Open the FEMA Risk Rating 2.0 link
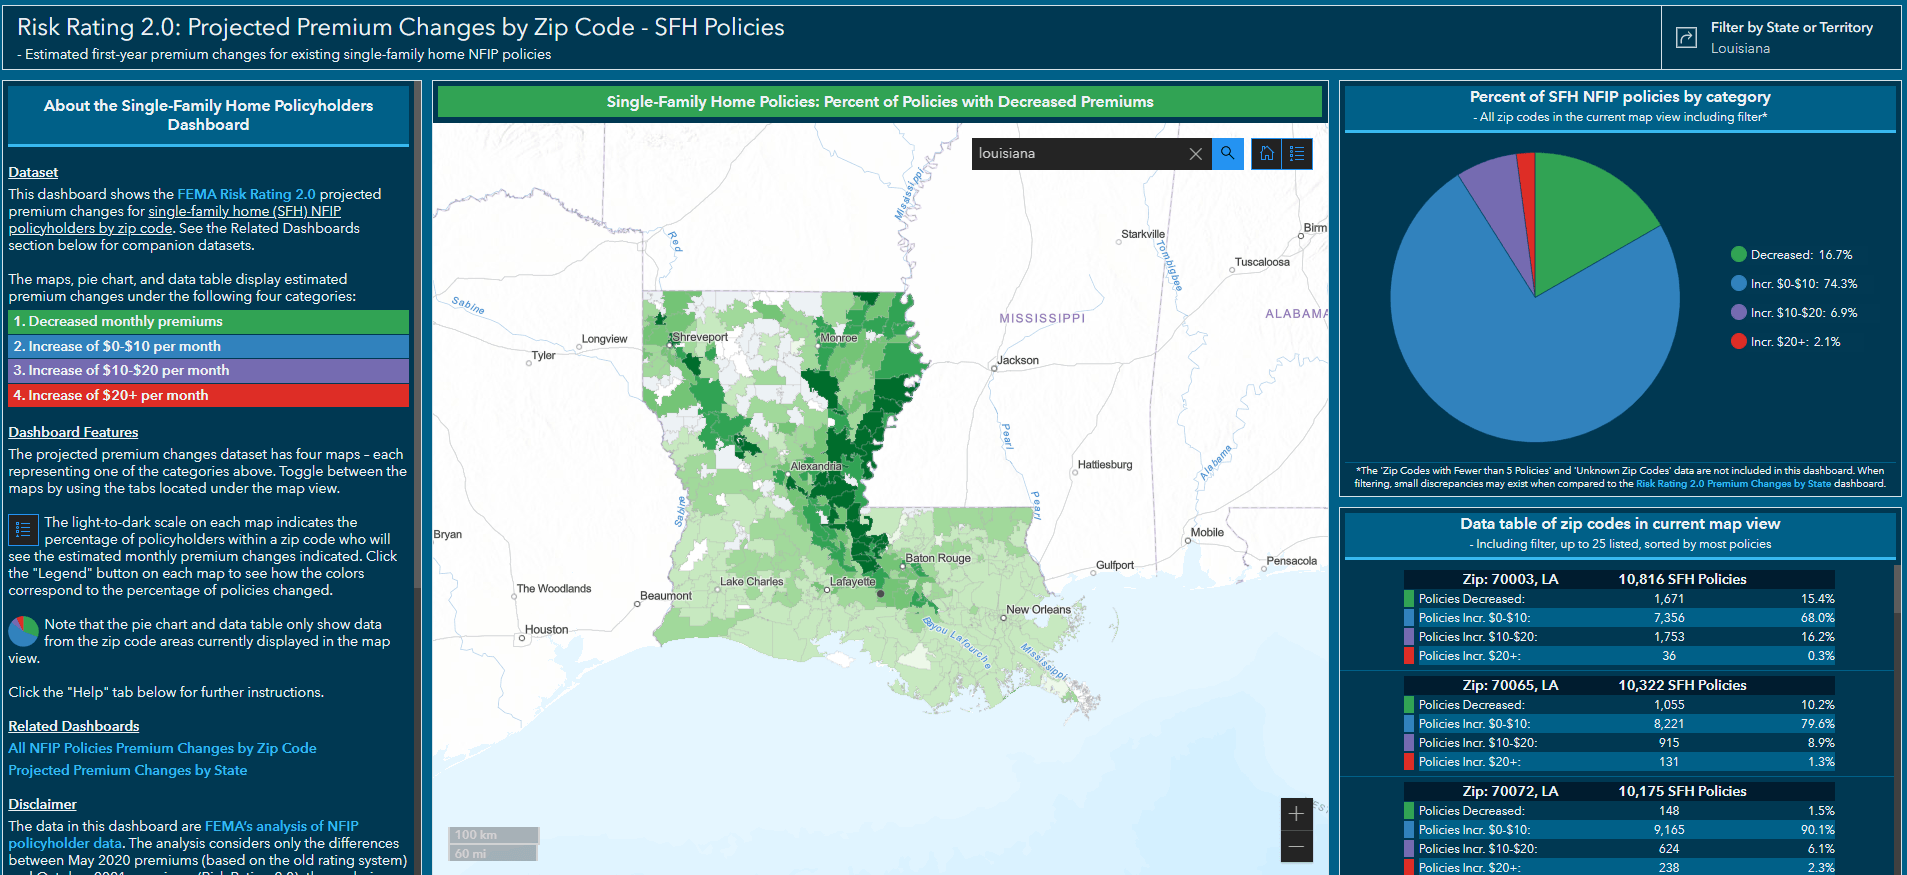 point(246,194)
